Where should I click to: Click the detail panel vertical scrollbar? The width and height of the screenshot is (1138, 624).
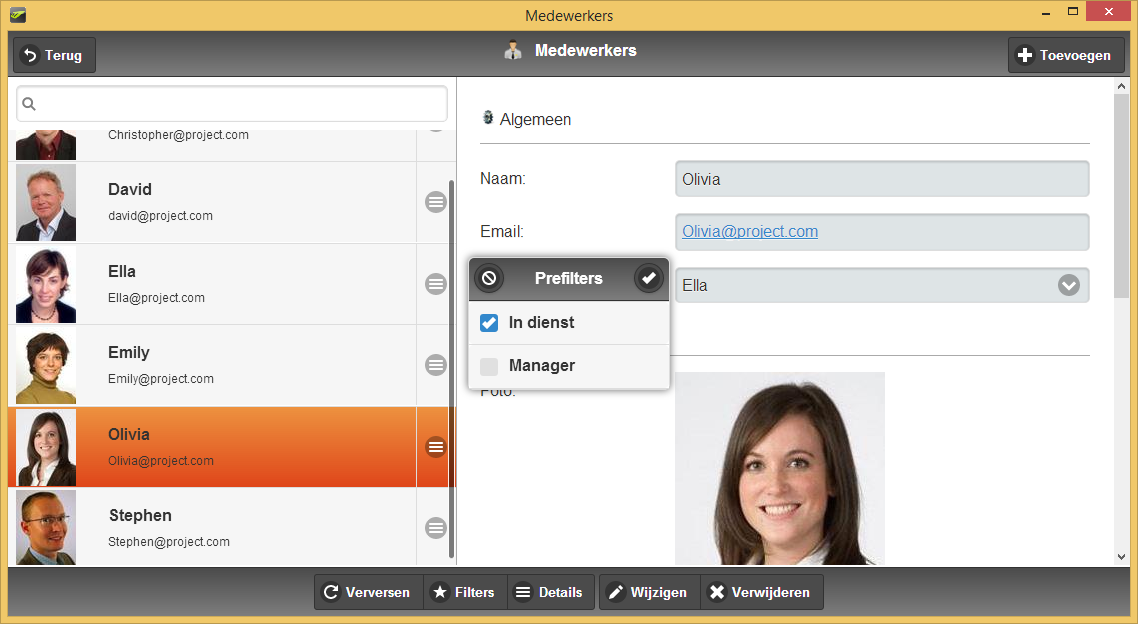[1121, 200]
